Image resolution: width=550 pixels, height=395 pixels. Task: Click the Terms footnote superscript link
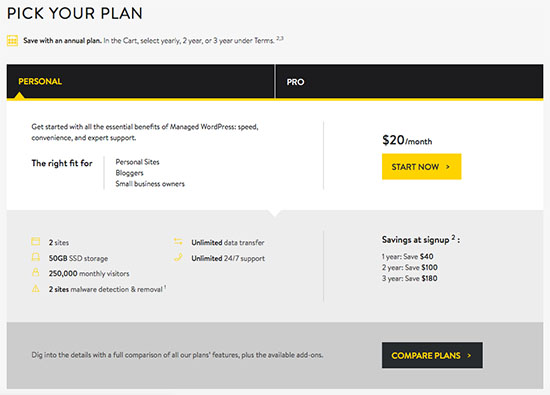[280, 38]
